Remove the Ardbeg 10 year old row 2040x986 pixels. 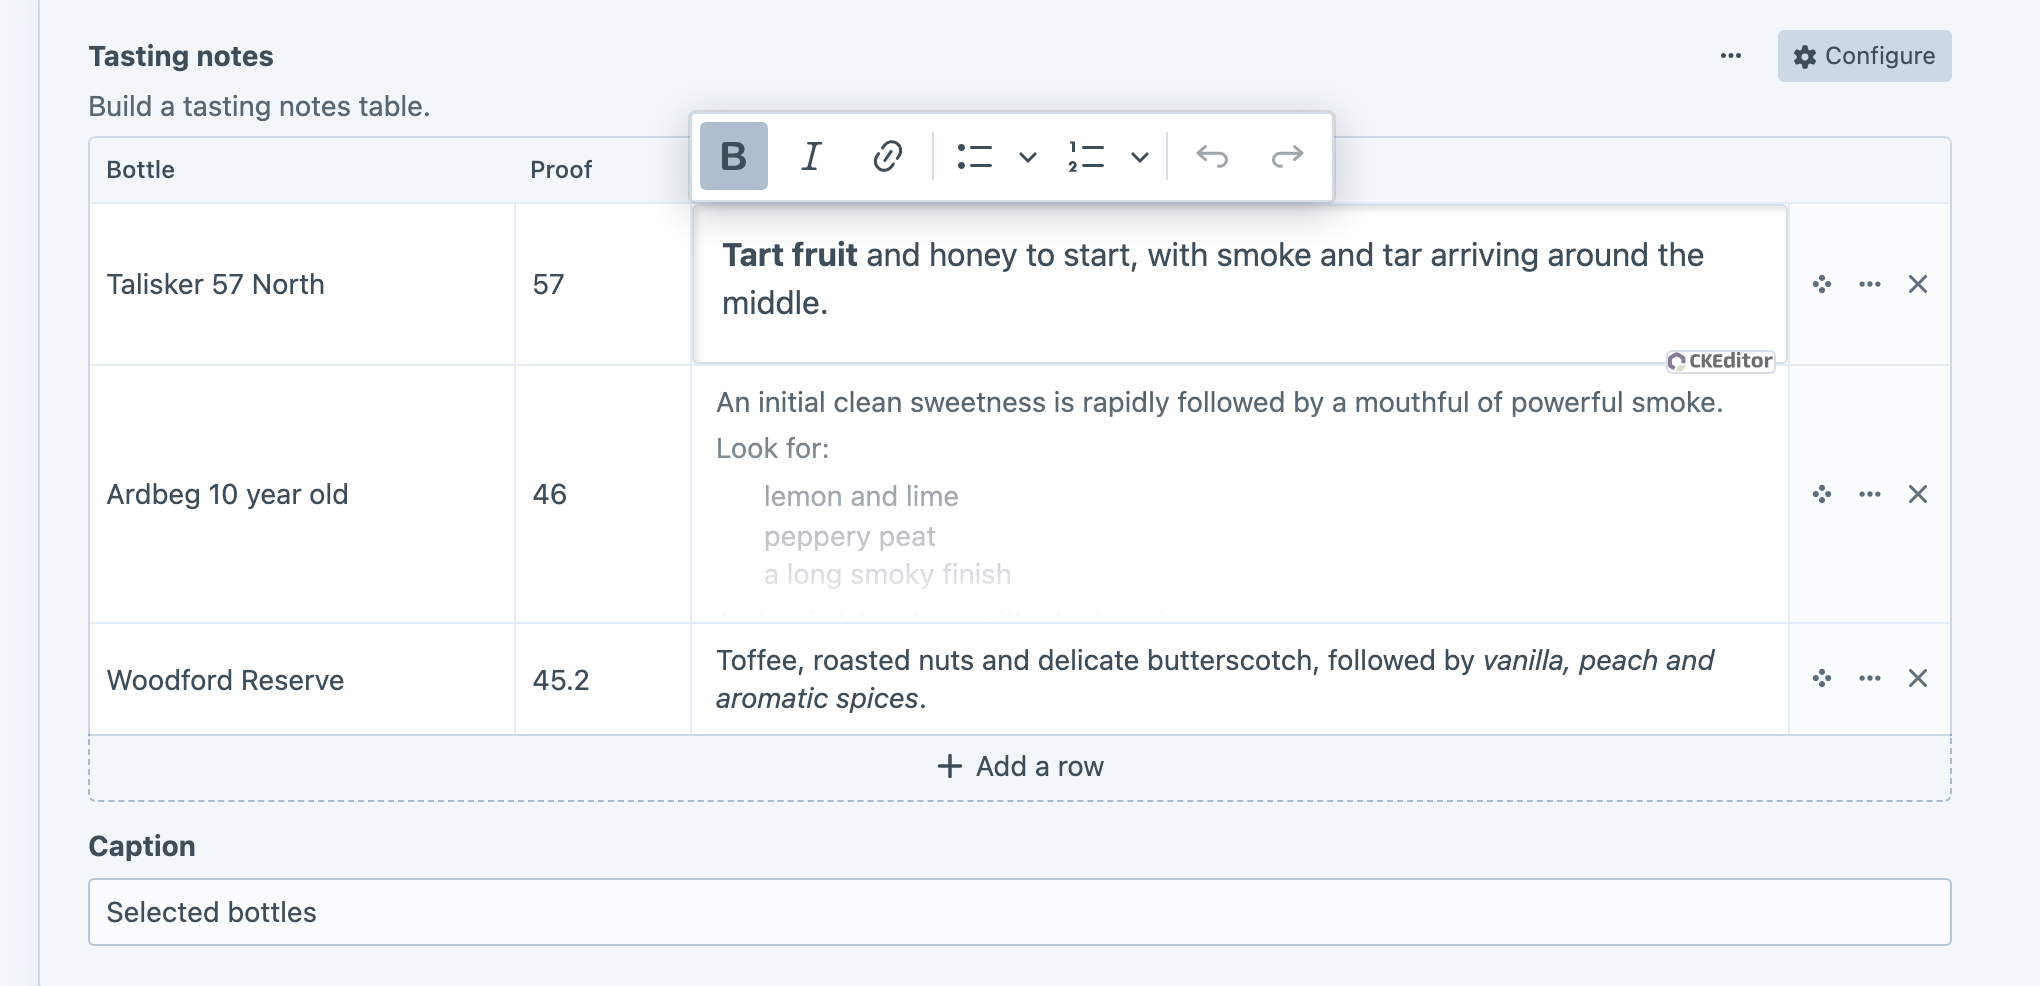[x=1918, y=494]
